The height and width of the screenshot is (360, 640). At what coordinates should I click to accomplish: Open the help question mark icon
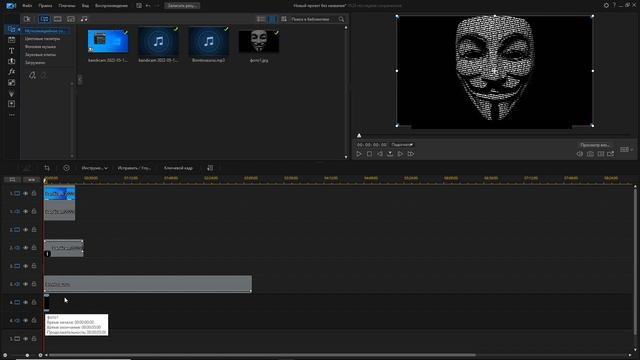(x=614, y=5)
